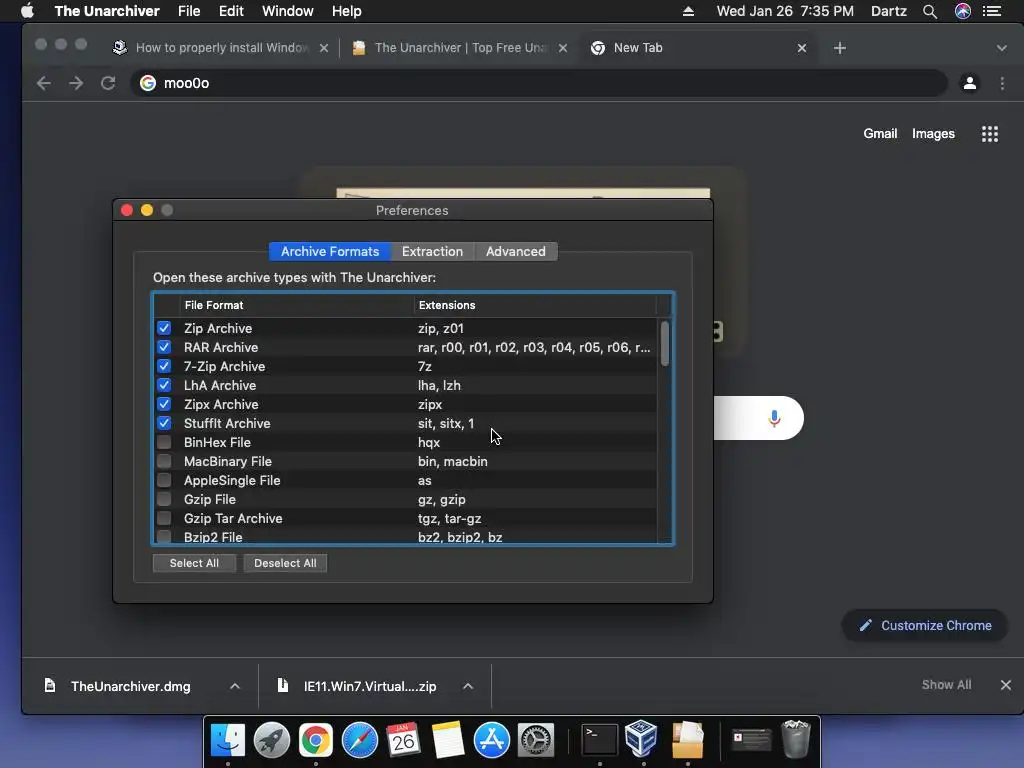Click the archive list vertical scrollbar
The width and height of the screenshot is (1024, 768).
point(665,344)
